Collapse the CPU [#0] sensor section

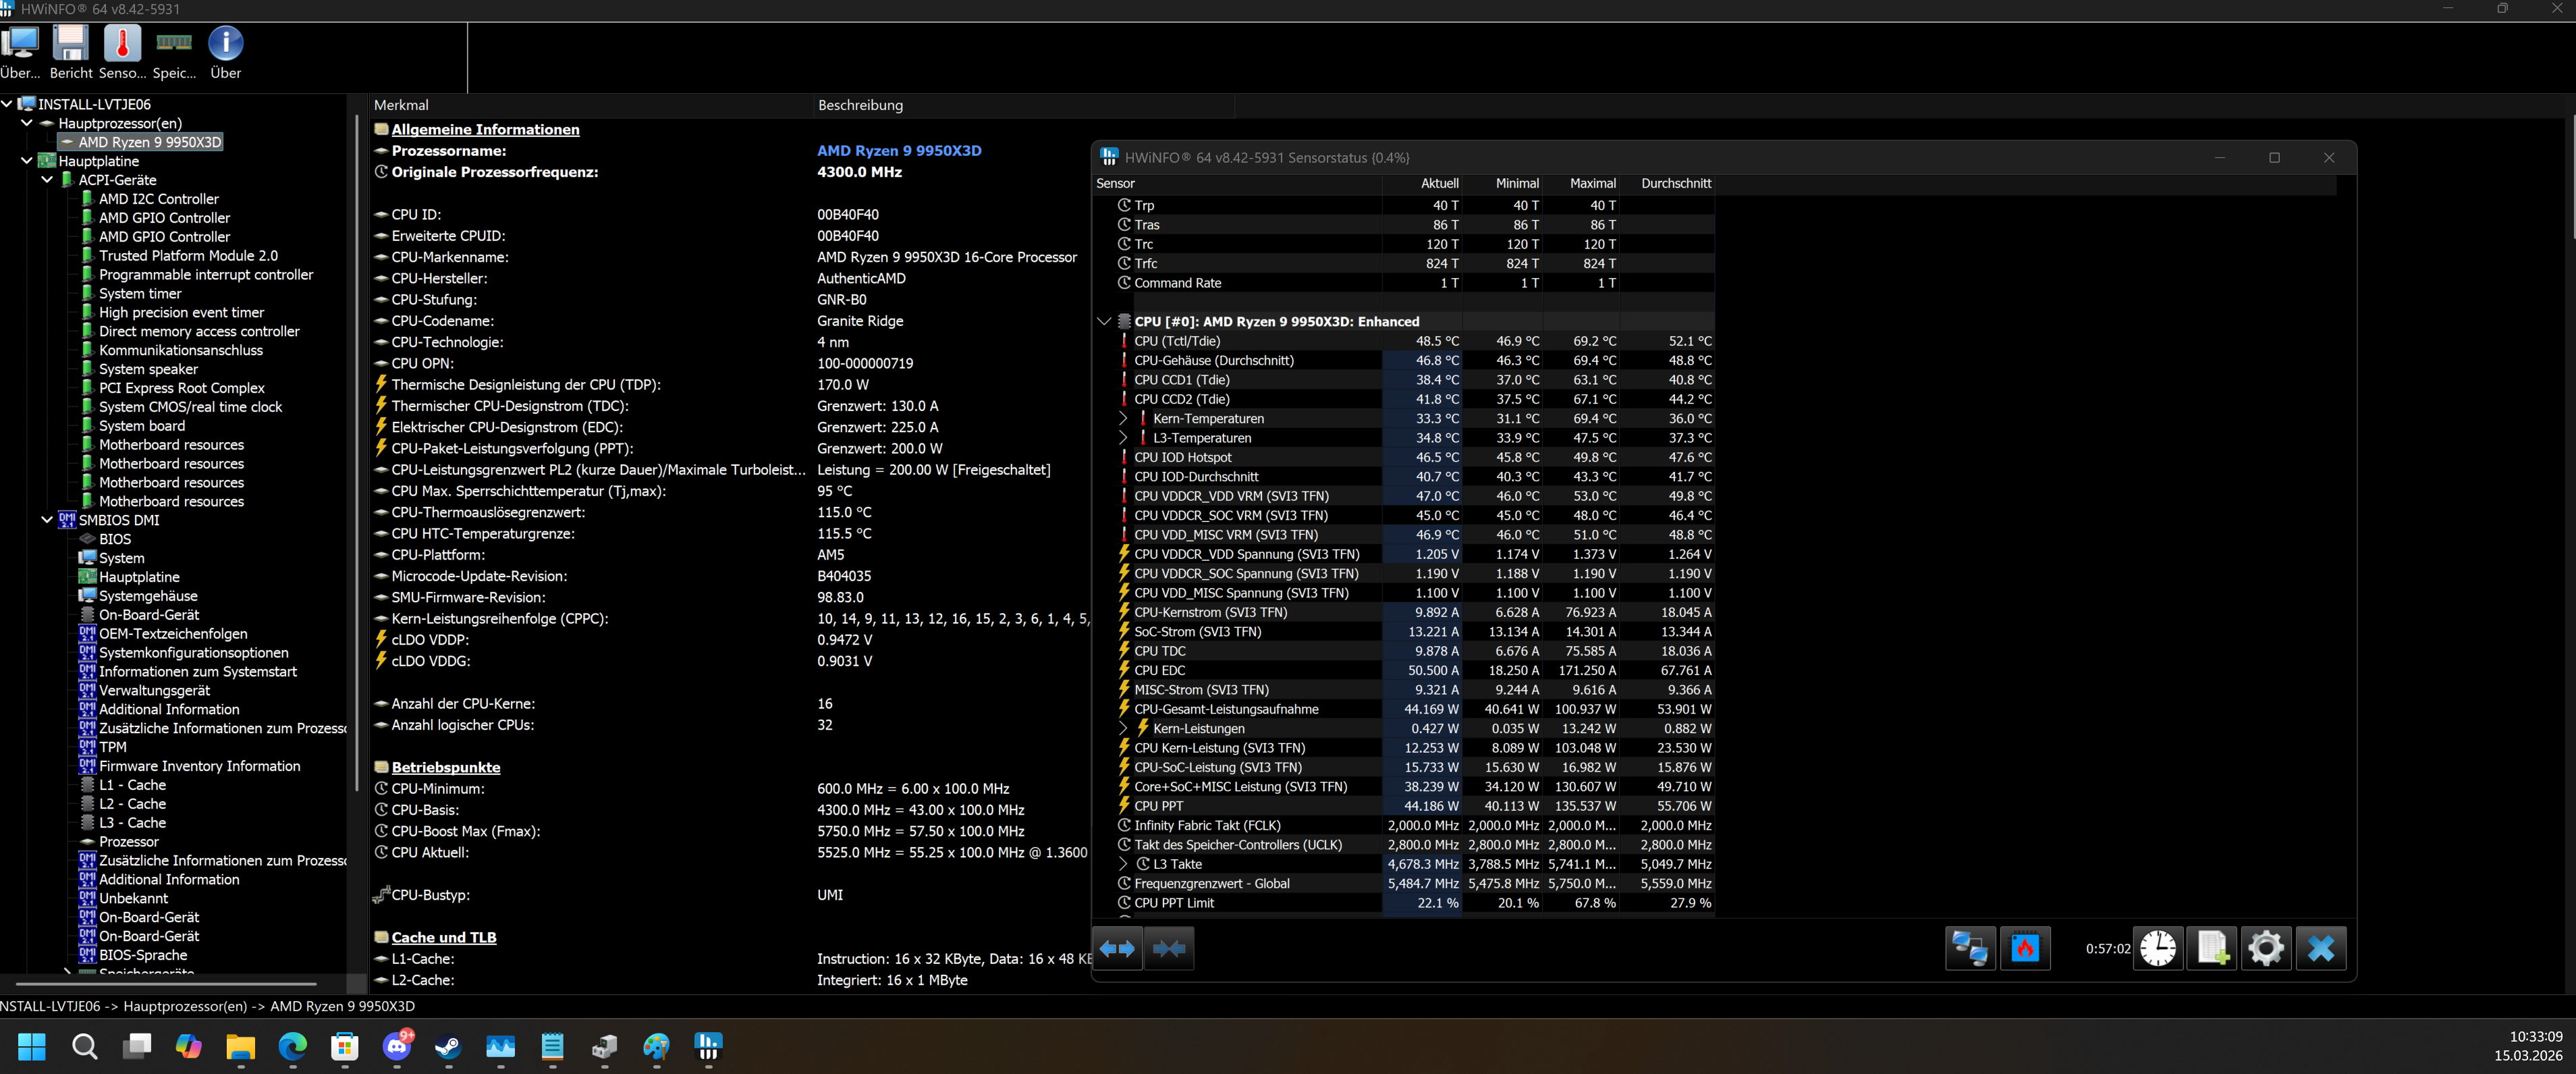coord(1104,321)
